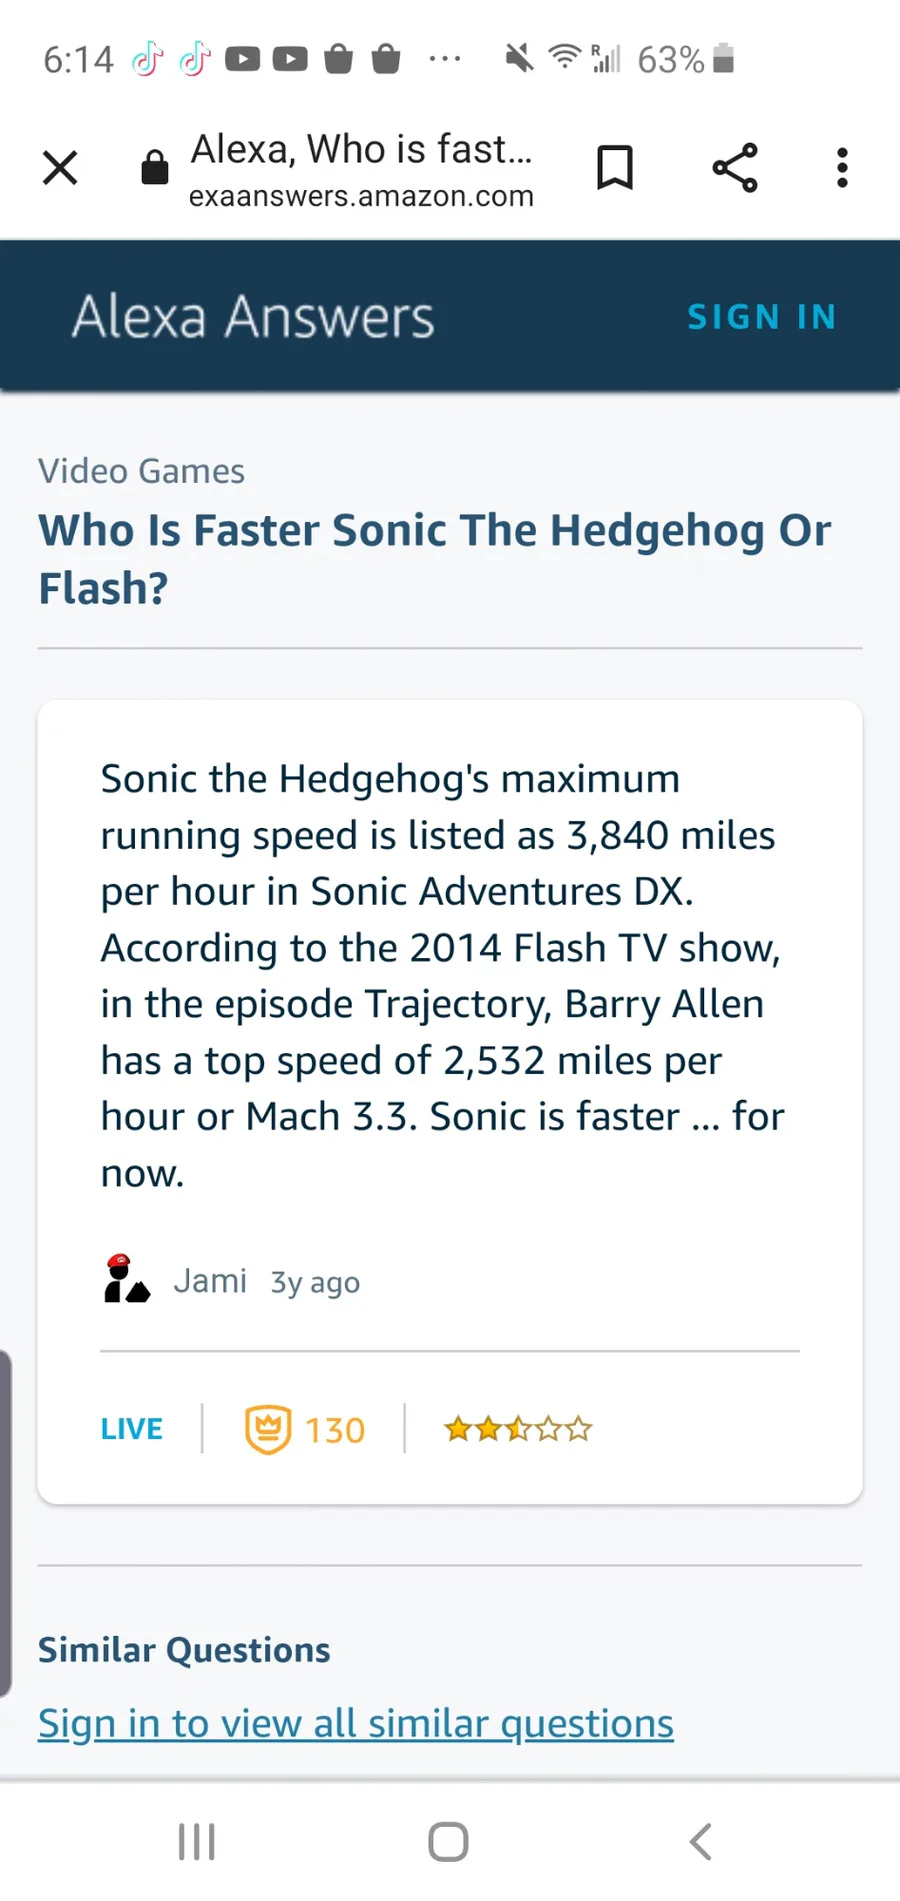Image resolution: width=900 pixels, height=1901 pixels.
Task: Sign in to view similar questions
Action: [x=355, y=1723]
